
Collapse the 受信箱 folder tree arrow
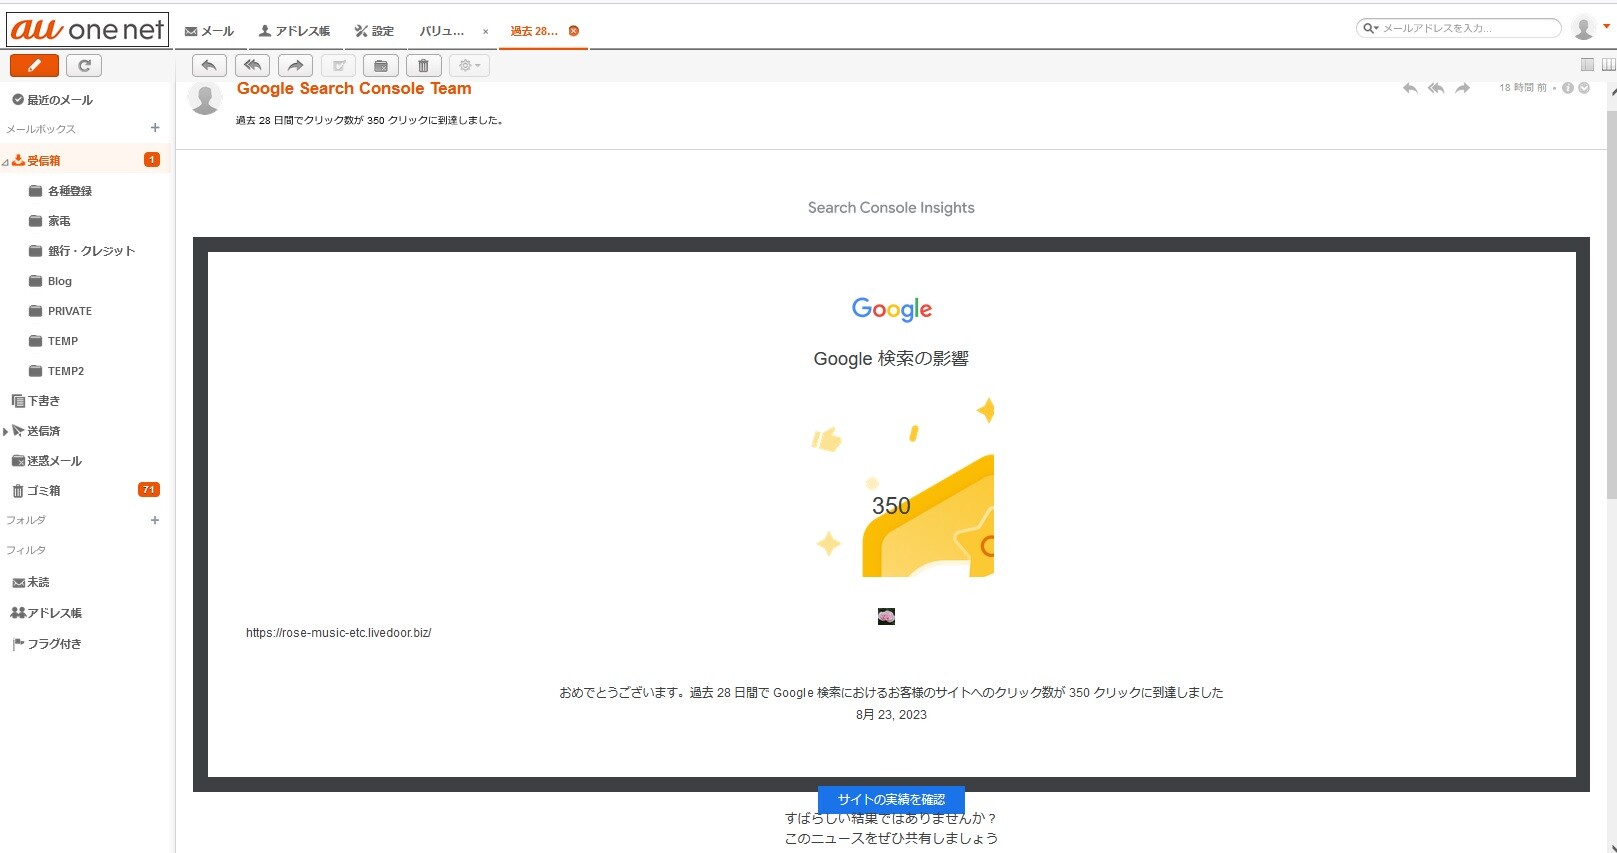click(5, 162)
